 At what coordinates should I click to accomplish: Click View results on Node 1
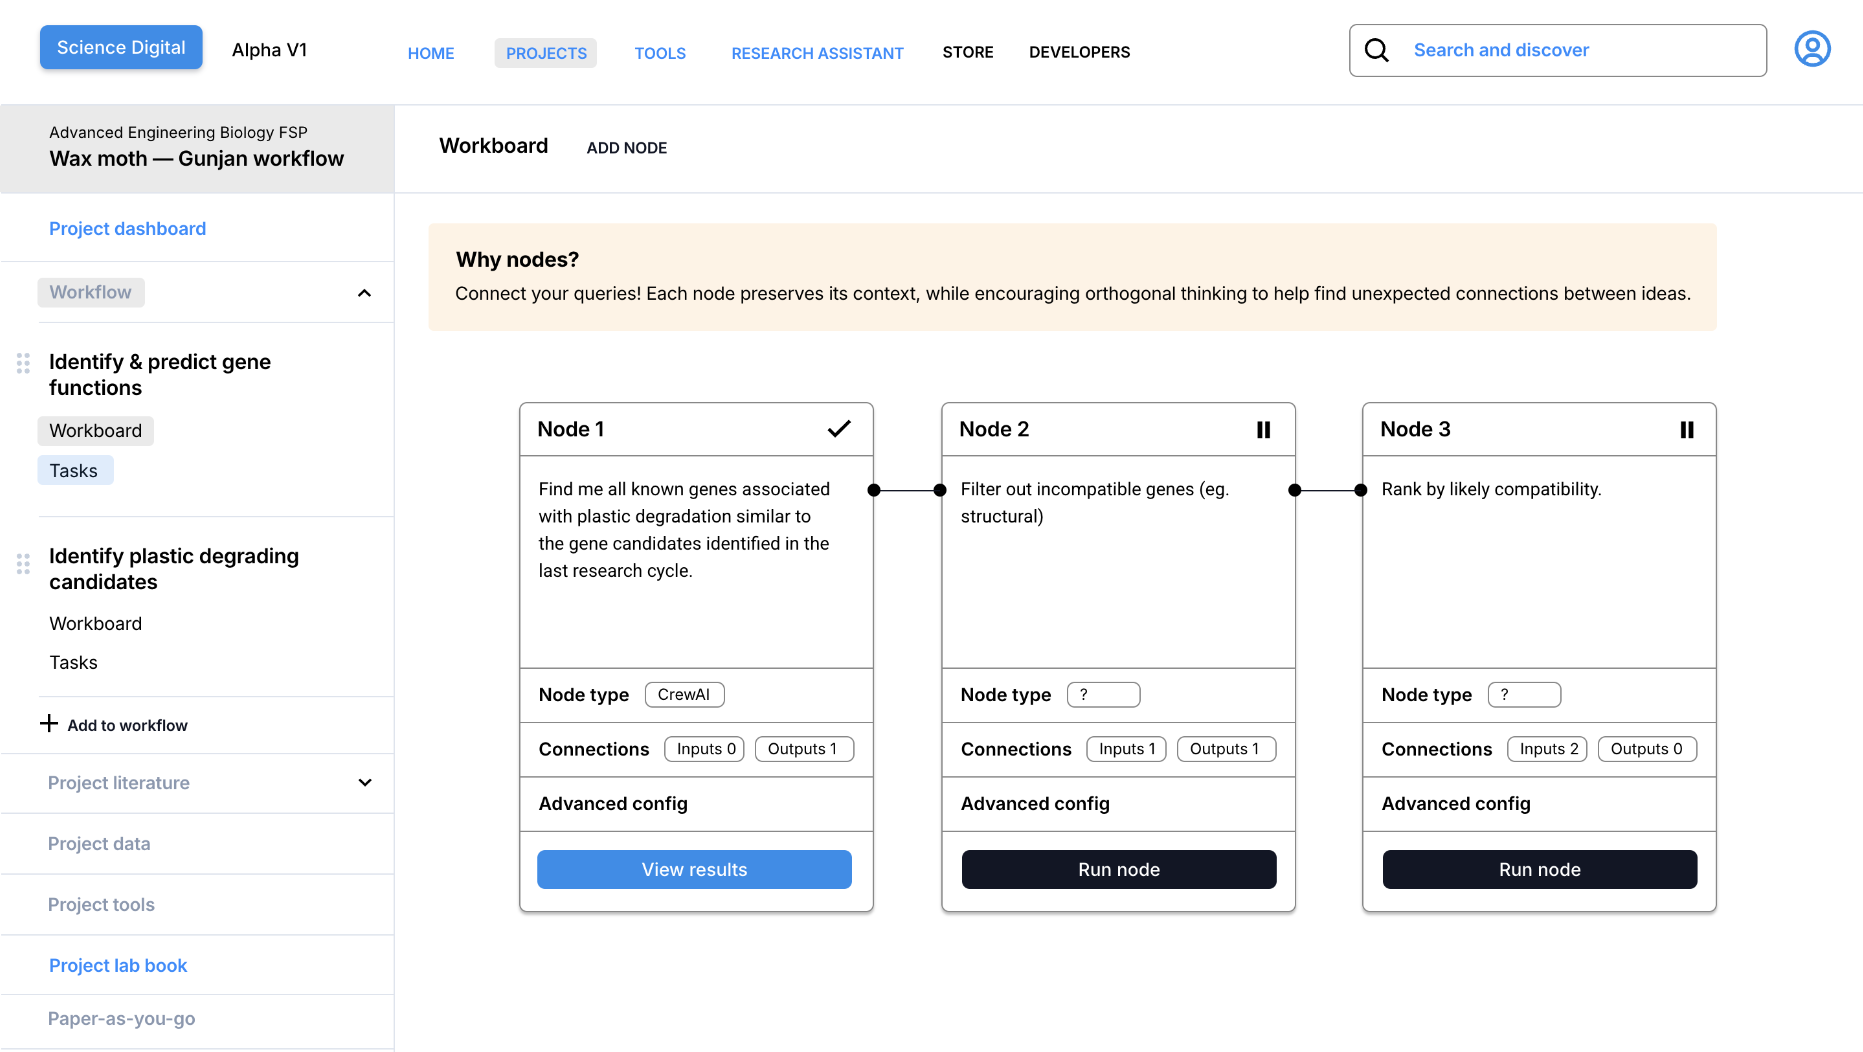point(694,869)
